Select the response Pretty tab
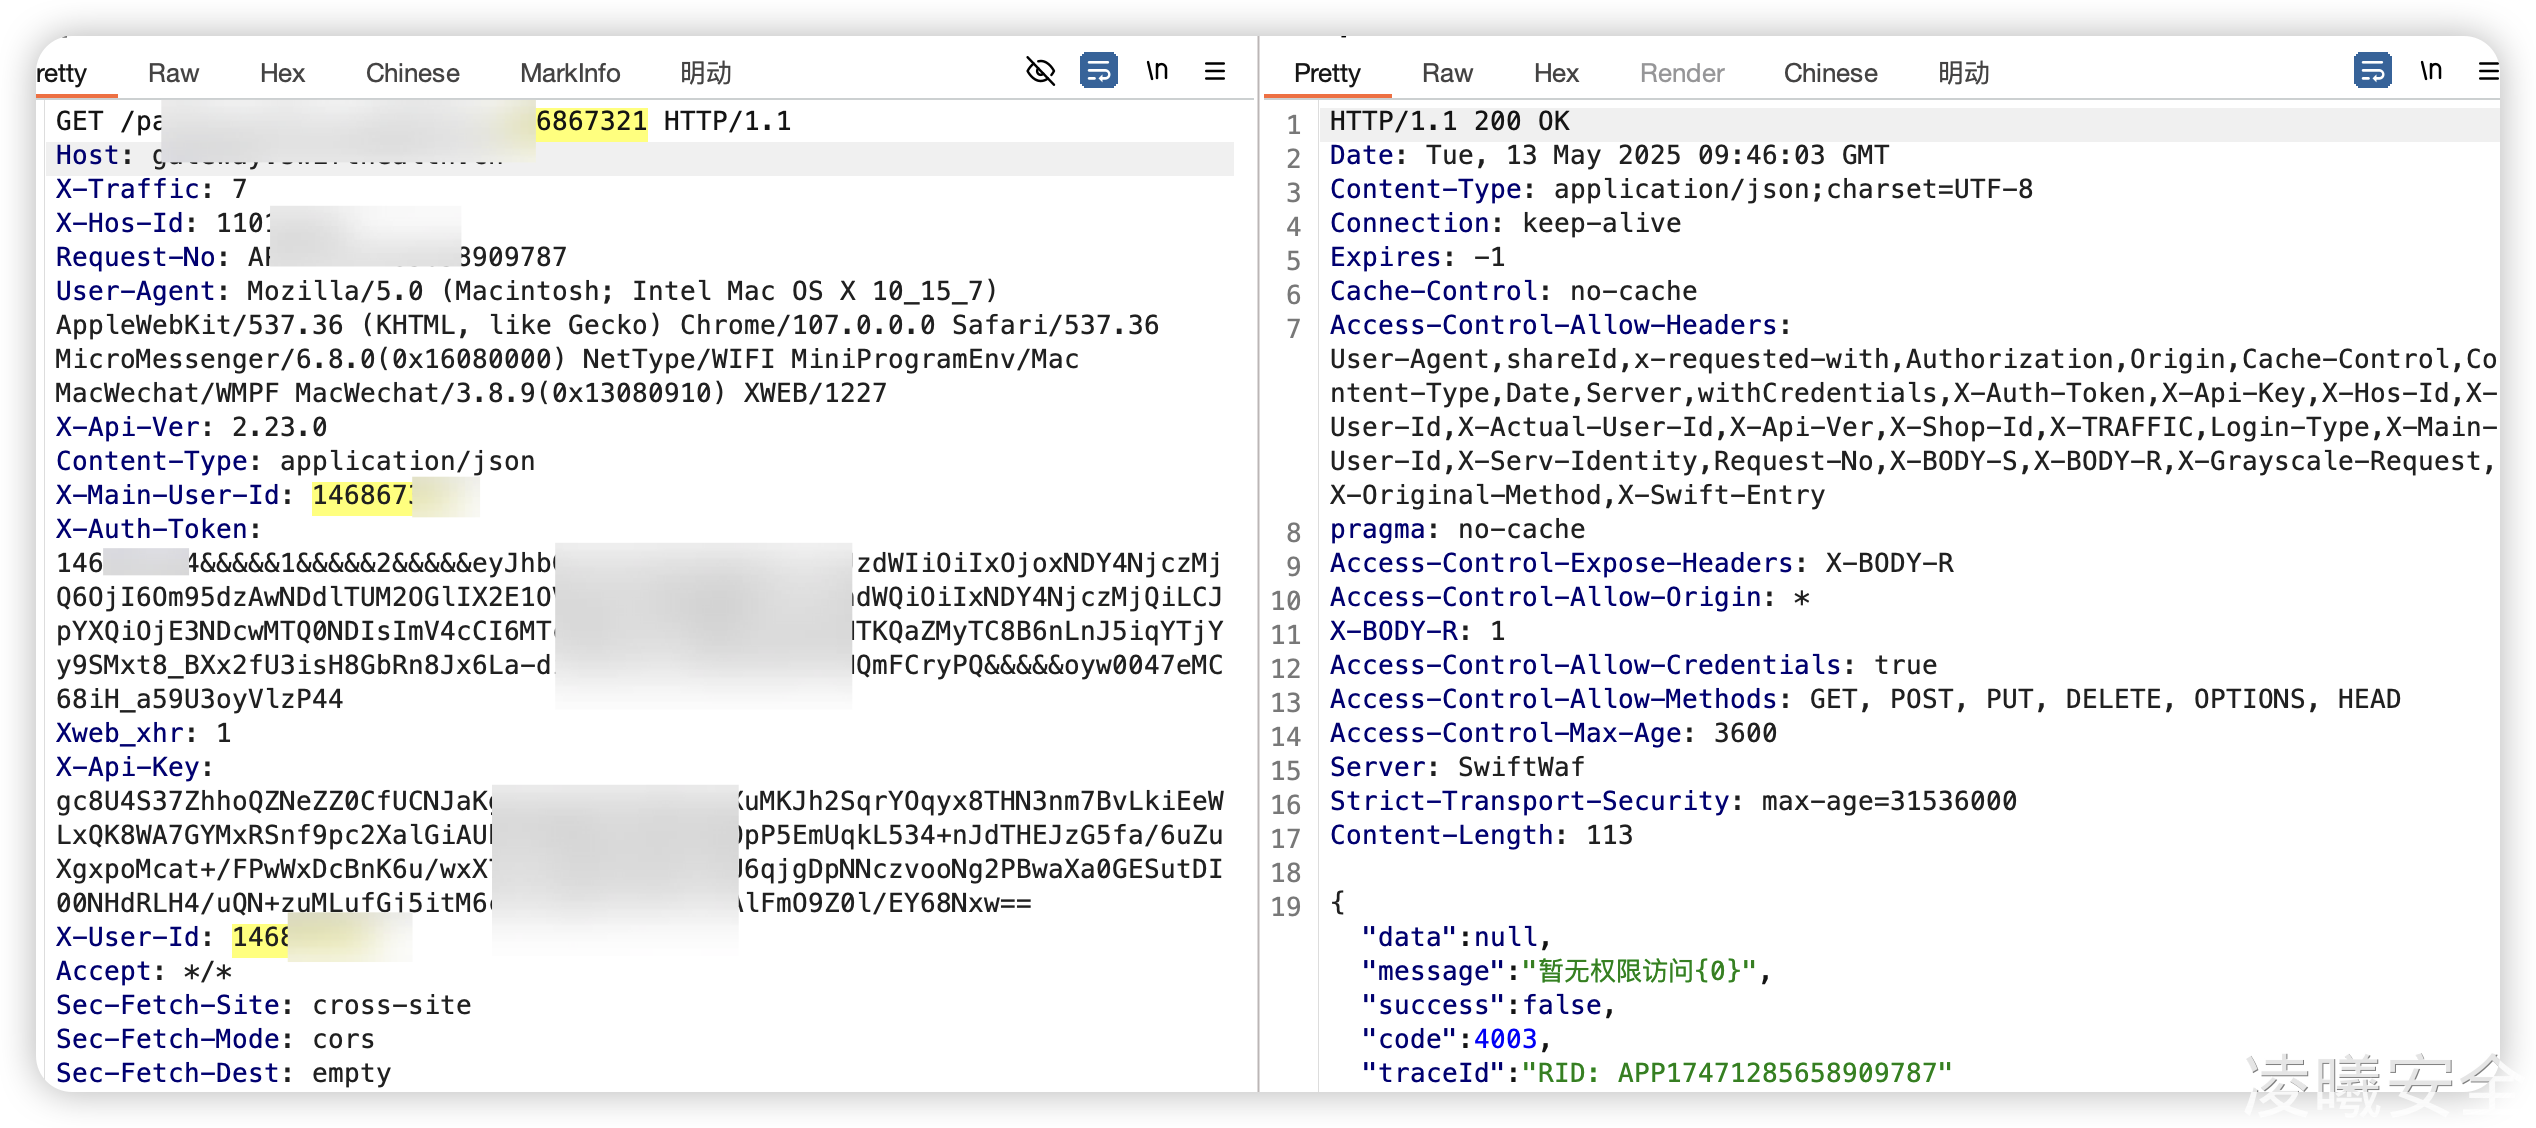2536x1128 pixels. (1327, 73)
